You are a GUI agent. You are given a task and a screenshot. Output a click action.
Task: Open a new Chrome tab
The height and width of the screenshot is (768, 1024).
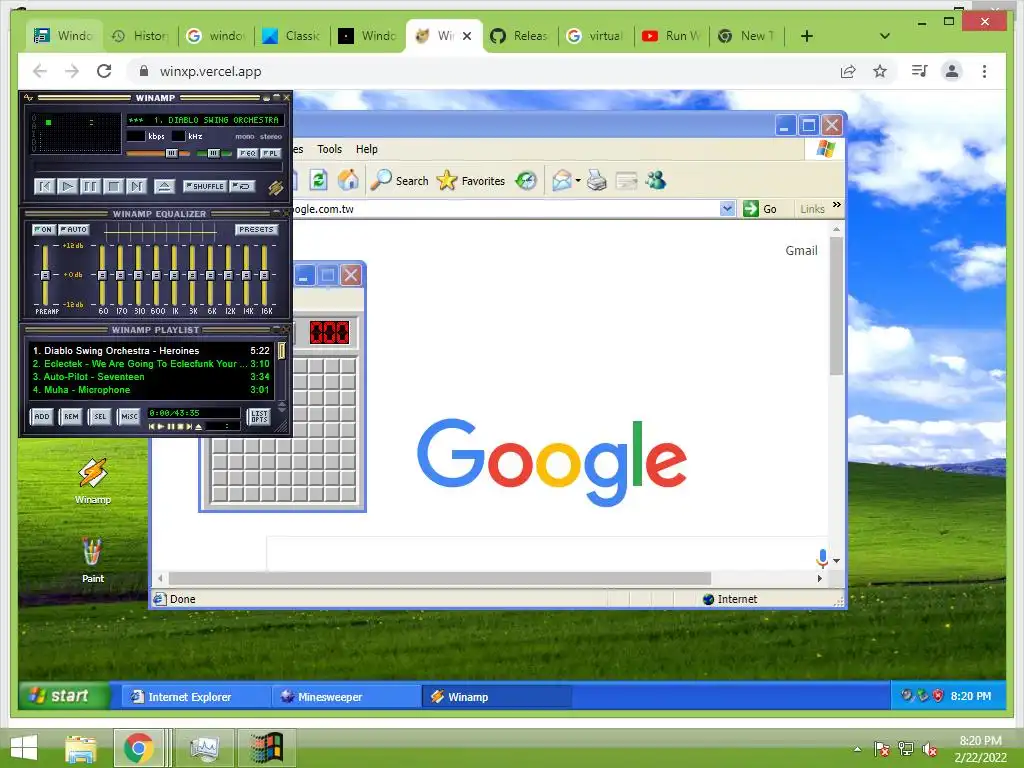click(807, 36)
